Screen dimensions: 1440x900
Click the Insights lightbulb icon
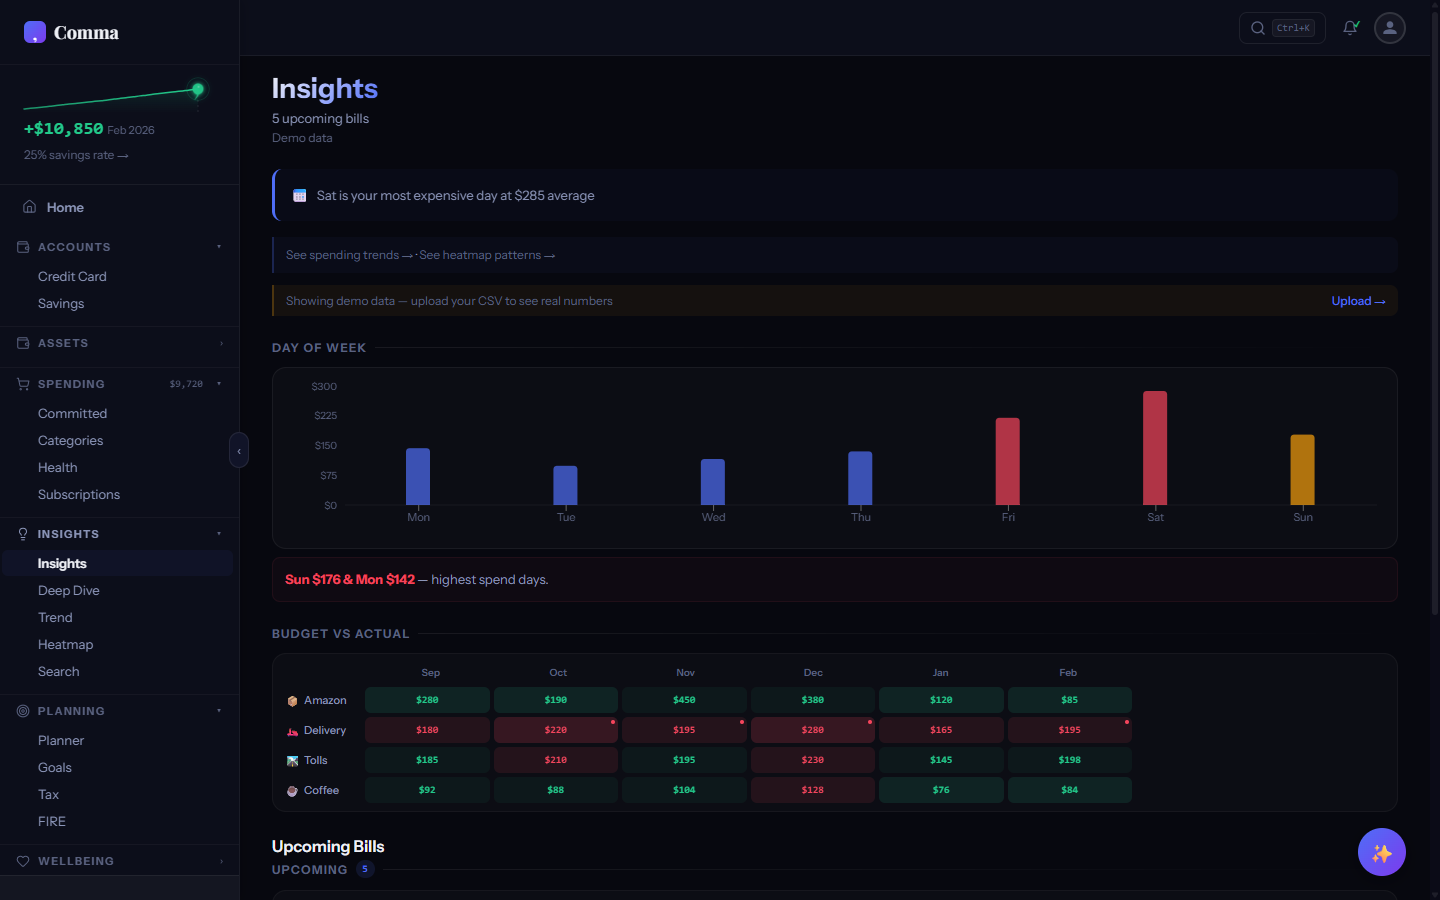click(x=22, y=533)
